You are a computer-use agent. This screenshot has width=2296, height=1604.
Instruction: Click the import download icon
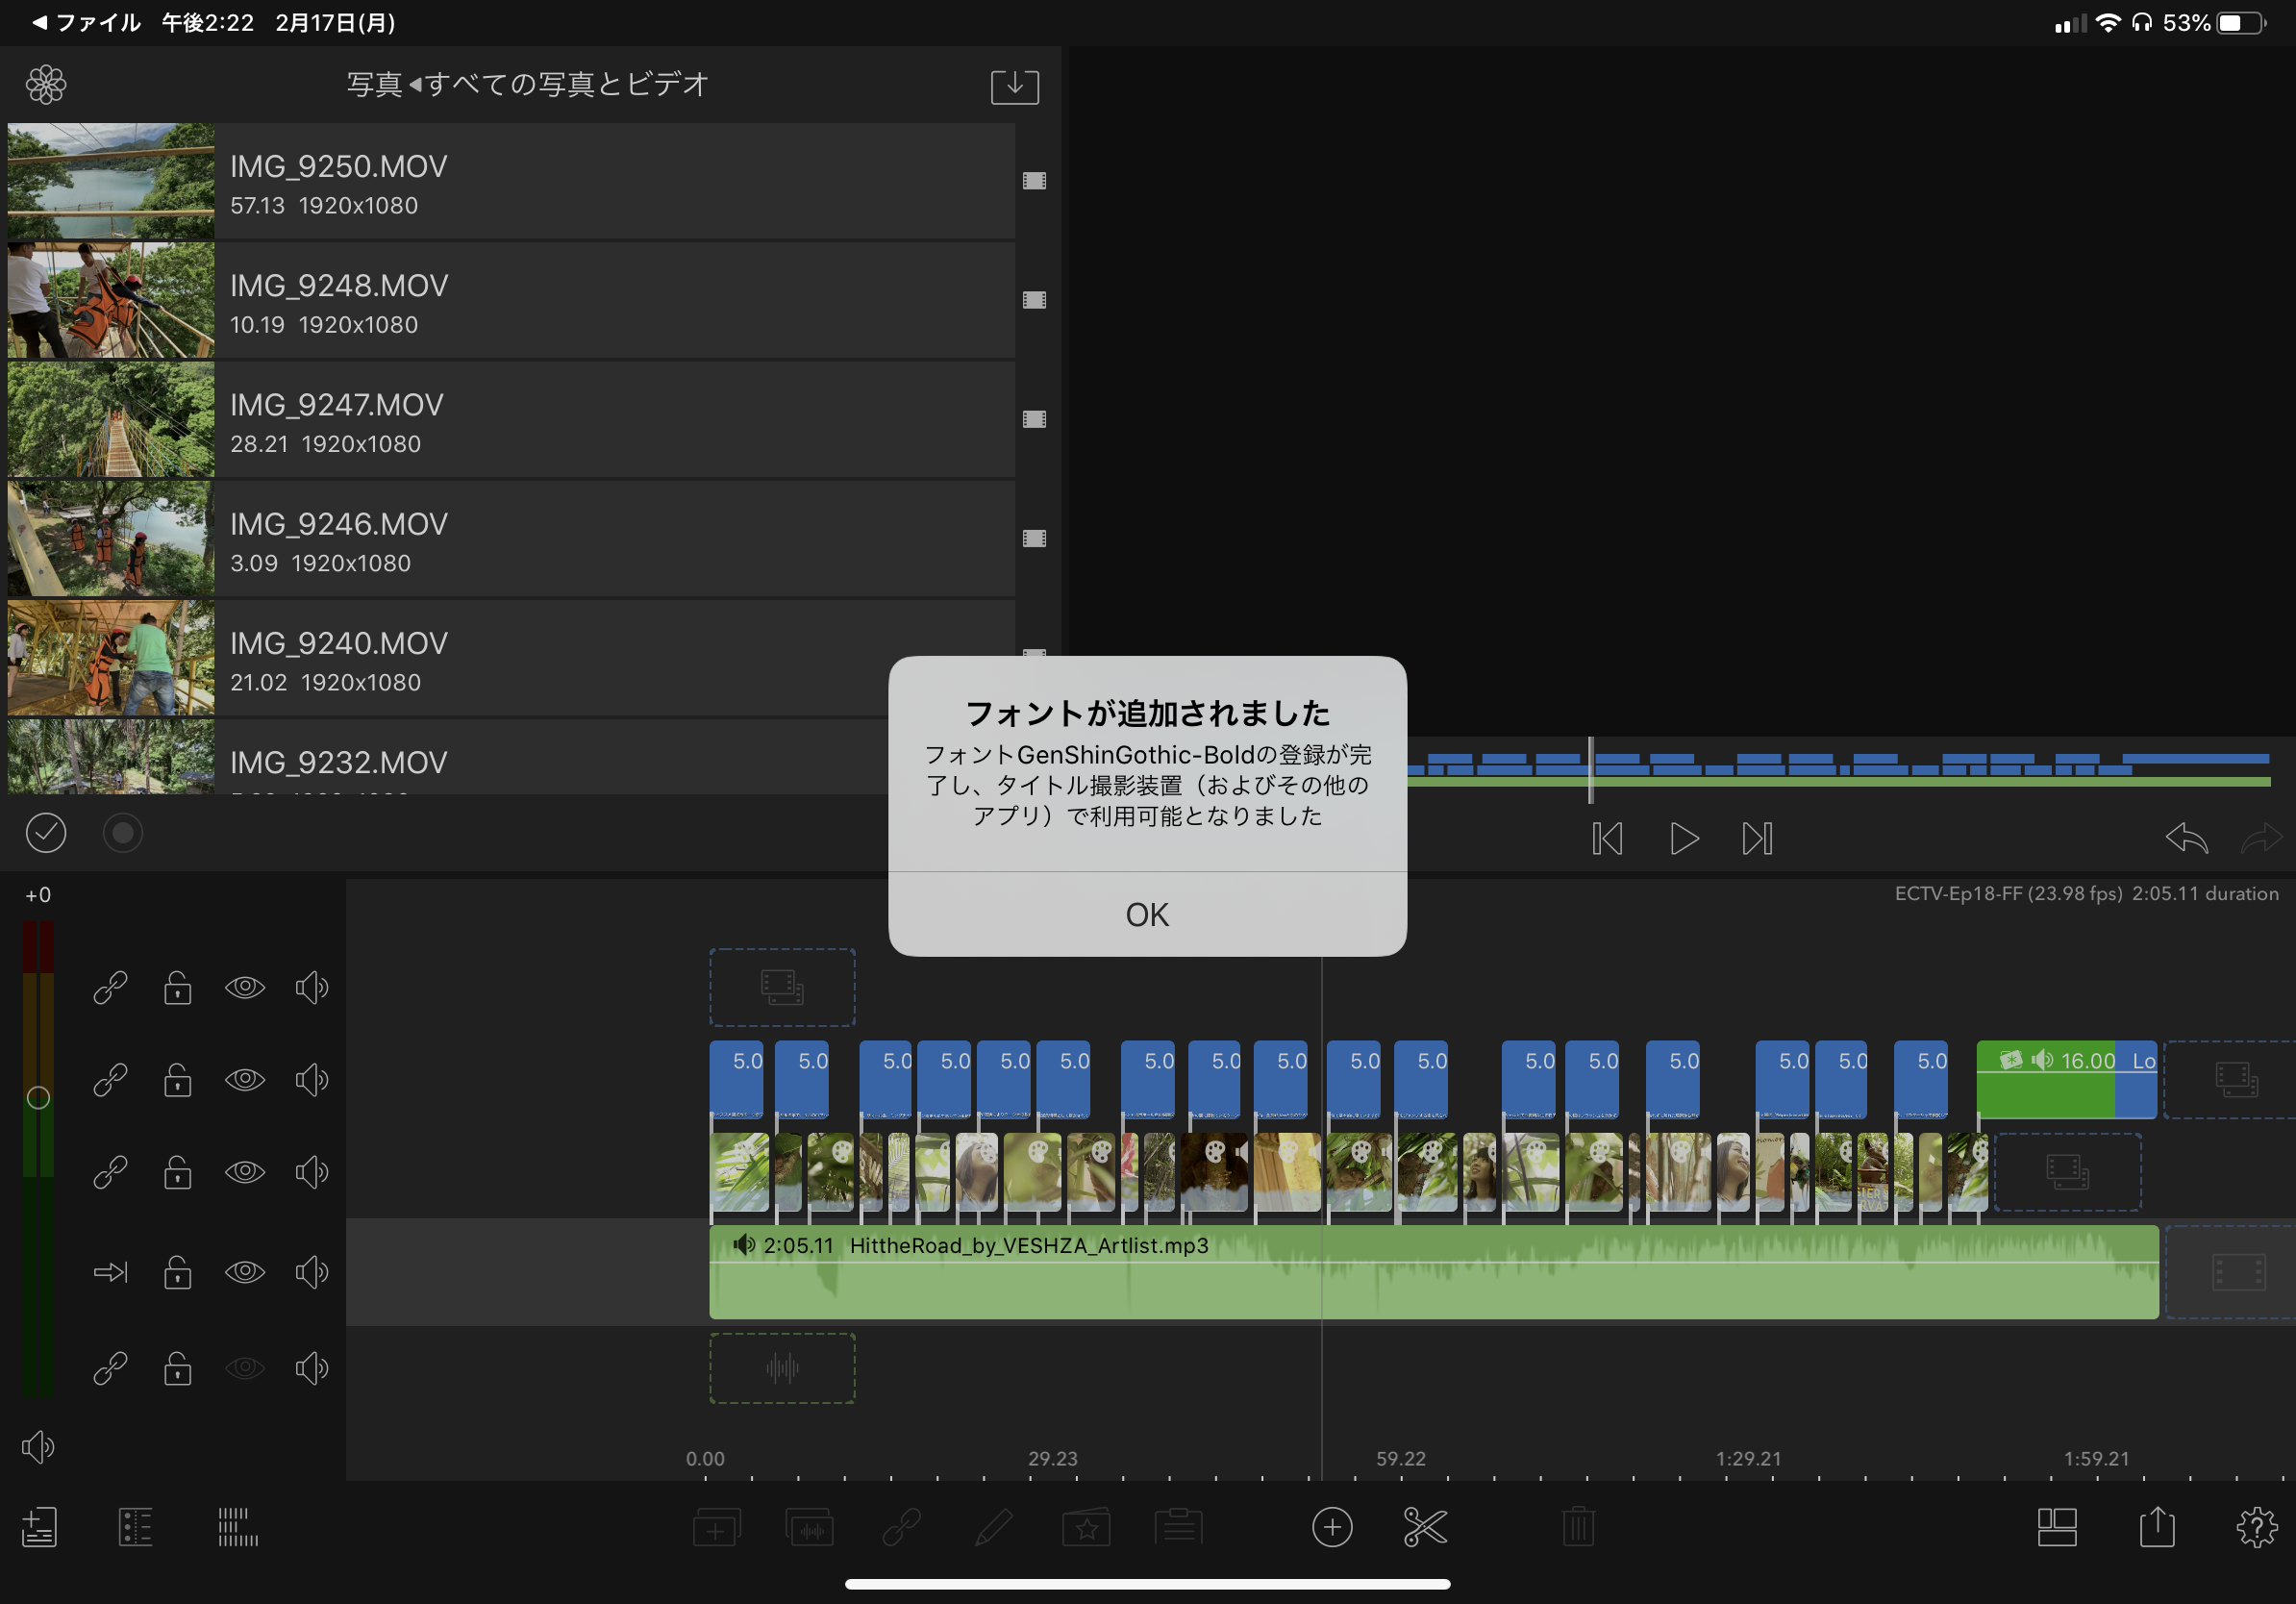point(1014,86)
